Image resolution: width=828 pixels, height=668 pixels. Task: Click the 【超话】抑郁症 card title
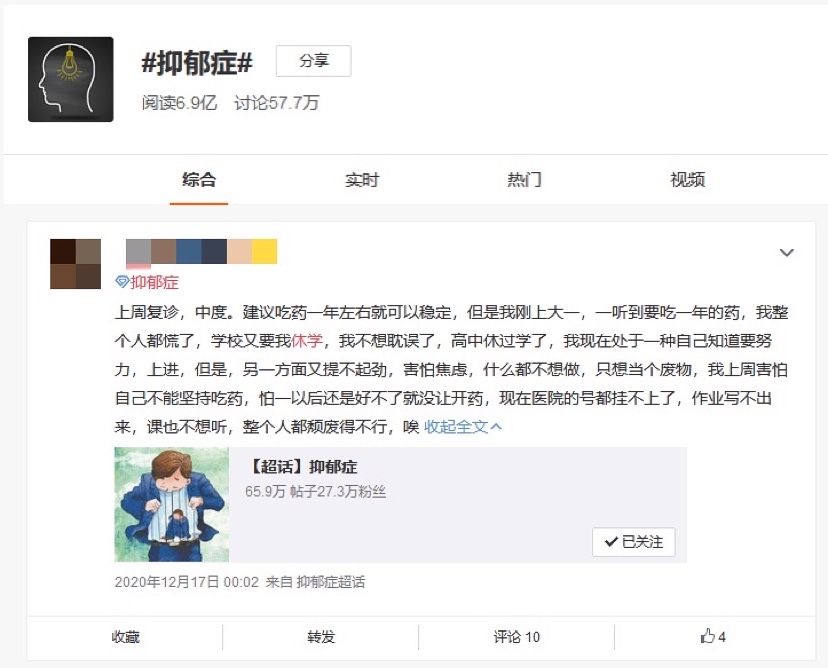tap(302, 467)
